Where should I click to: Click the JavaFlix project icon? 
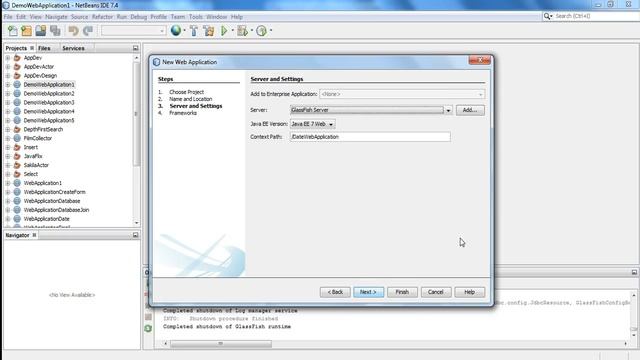(x=17, y=156)
